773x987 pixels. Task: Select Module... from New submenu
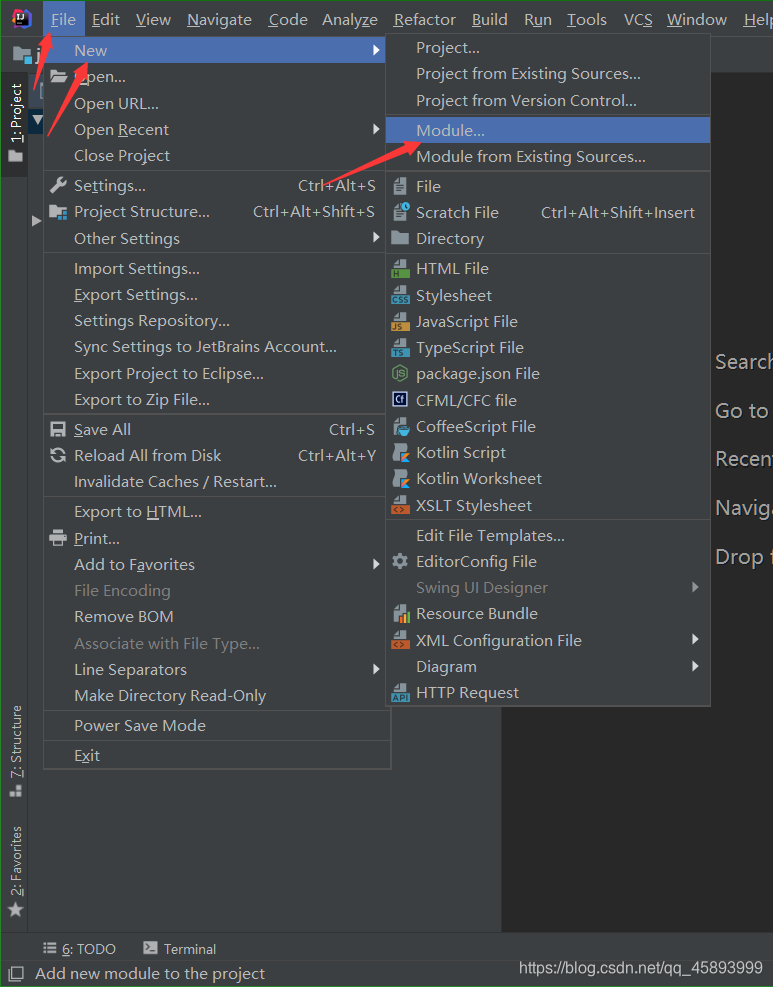[x=548, y=130]
